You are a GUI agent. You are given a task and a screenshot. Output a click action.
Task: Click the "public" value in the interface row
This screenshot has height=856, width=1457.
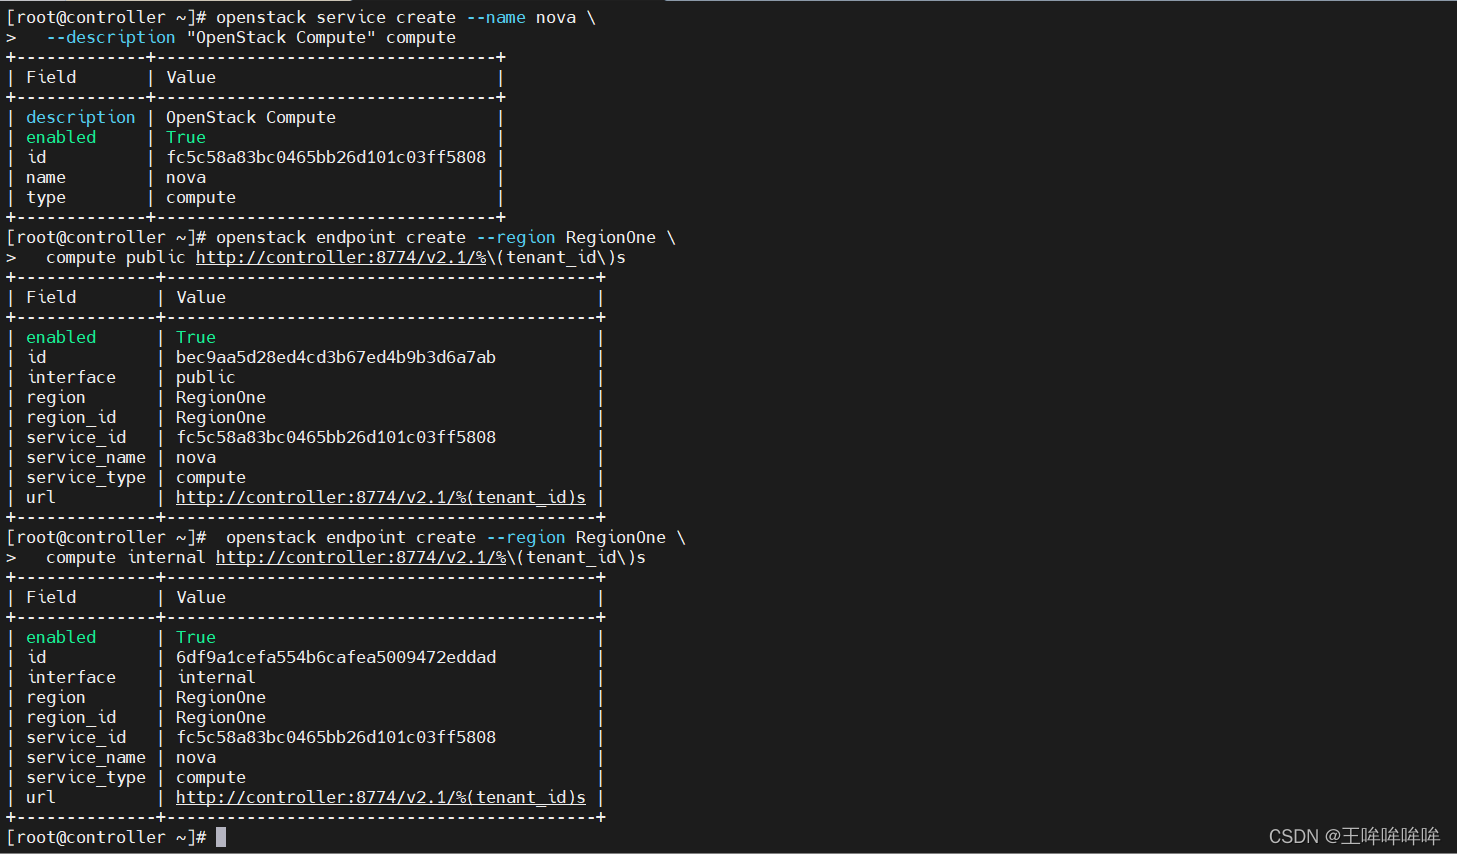pos(206,377)
